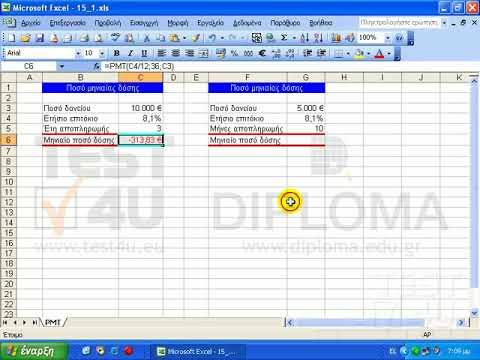
Task: Open the Name Box dropdown arrow
Action: point(62,67)
